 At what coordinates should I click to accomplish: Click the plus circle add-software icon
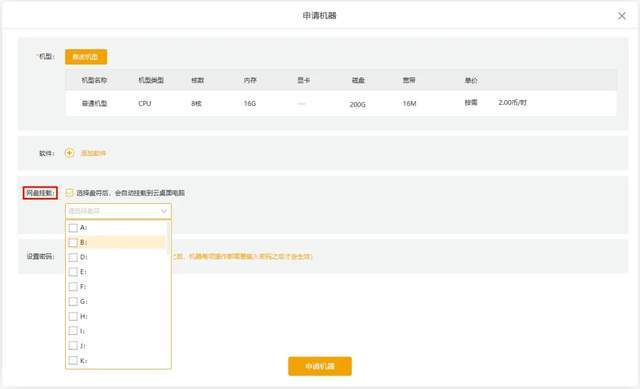(69, 153)
